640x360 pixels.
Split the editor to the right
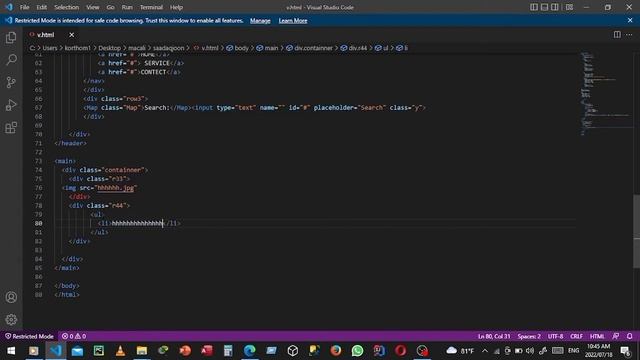[617, 35]
